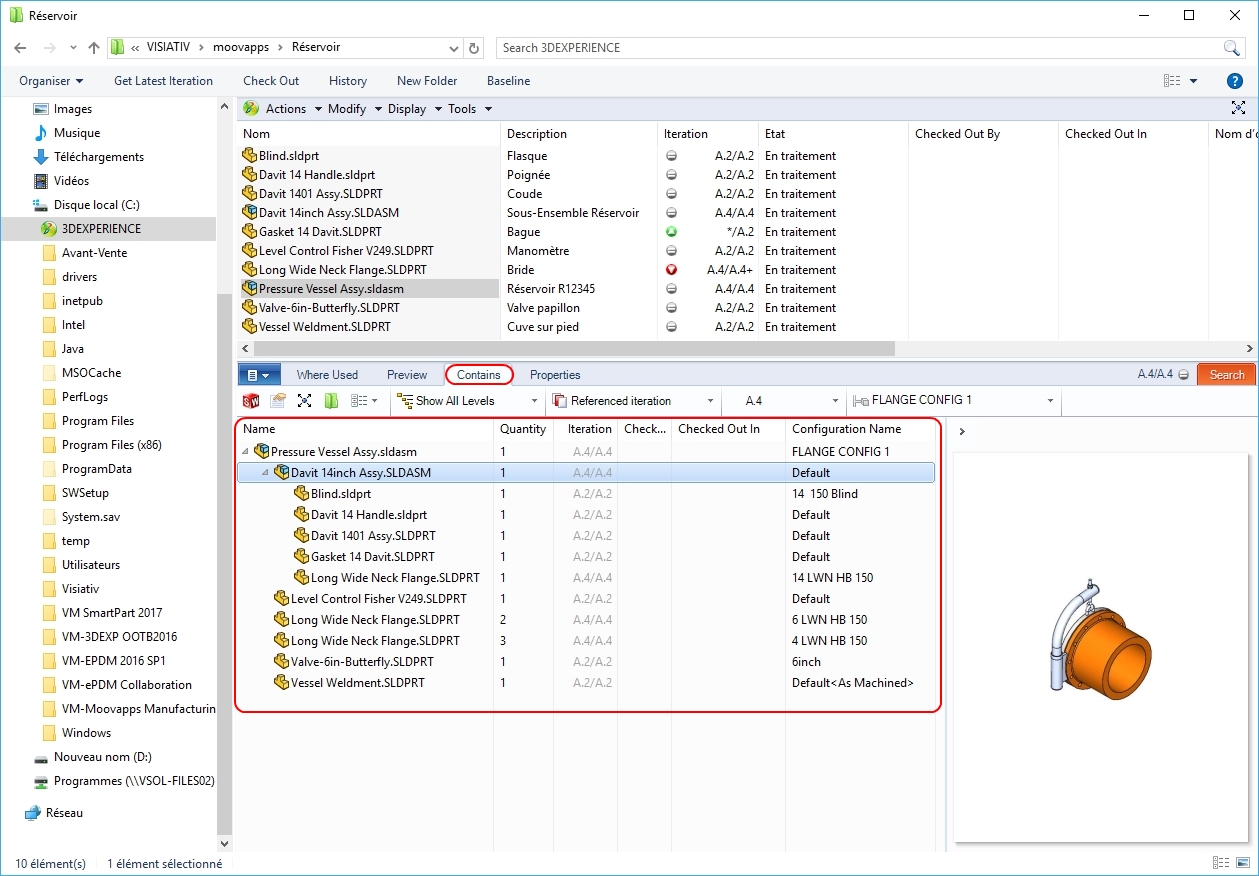Open the Display menu
This screenshot has width=1259, height=876.
[x=415, y=109]
